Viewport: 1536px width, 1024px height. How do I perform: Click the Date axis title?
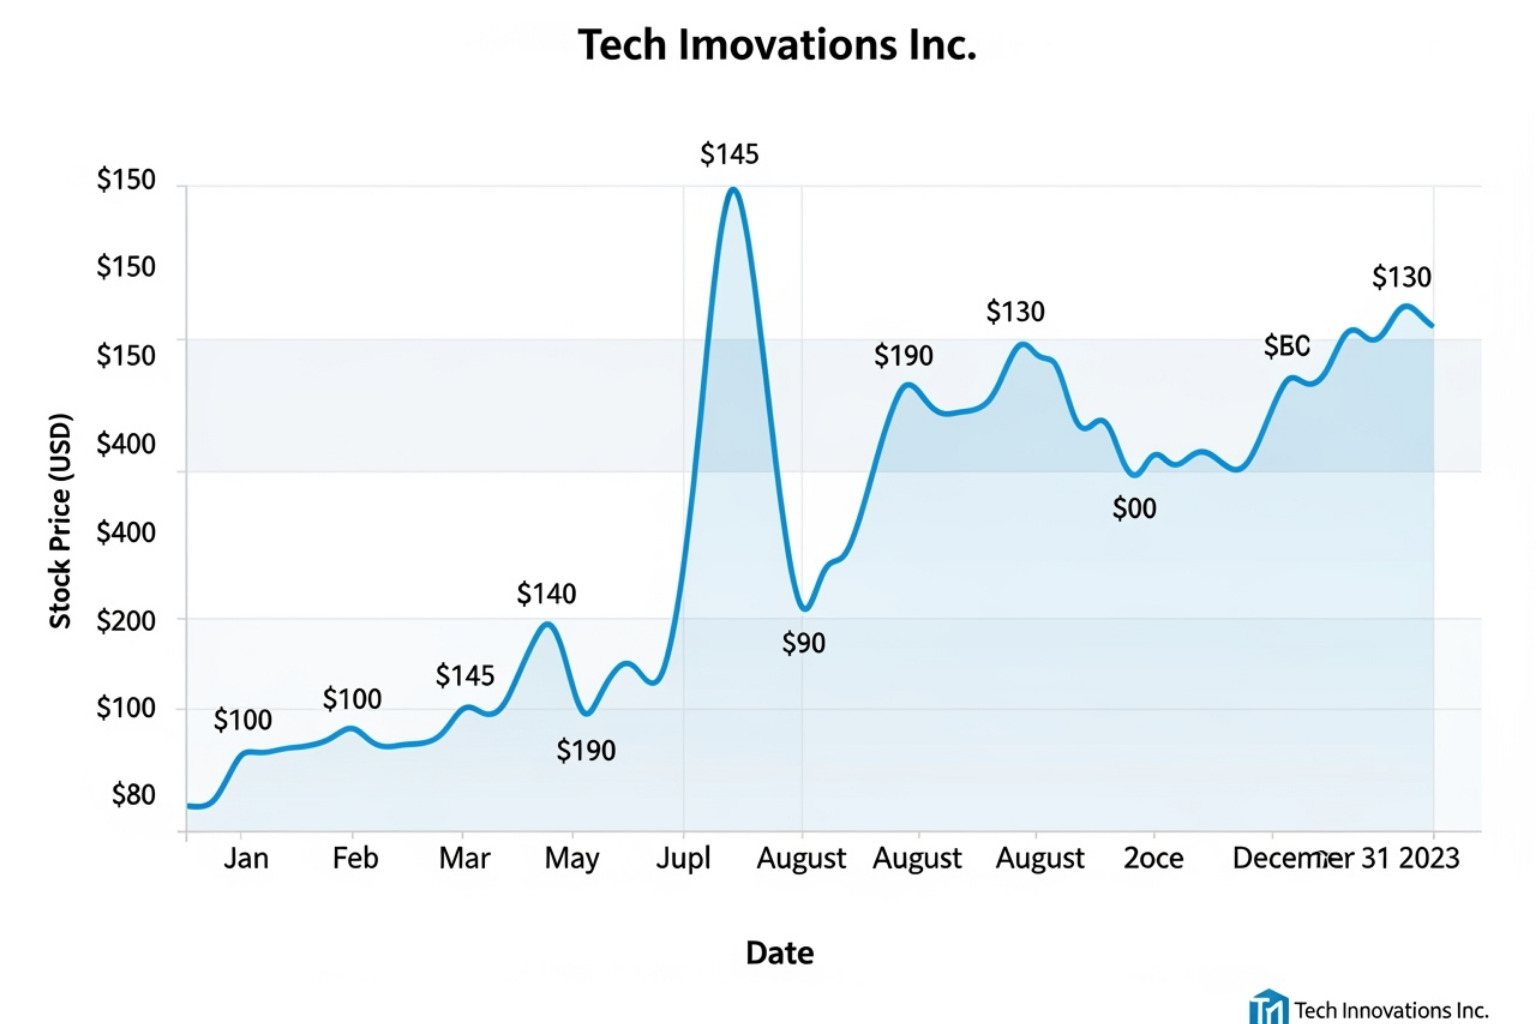(779, 953)
